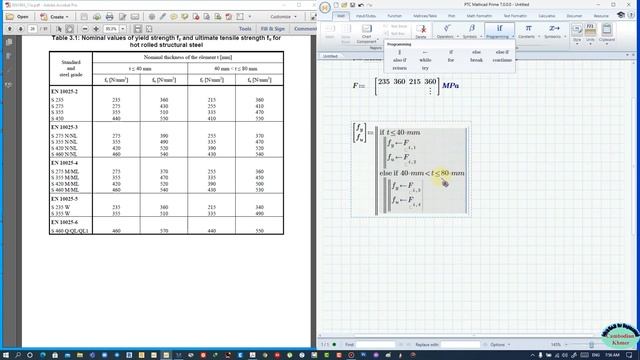Insert the 'try' programming operator

click(425, 68)
